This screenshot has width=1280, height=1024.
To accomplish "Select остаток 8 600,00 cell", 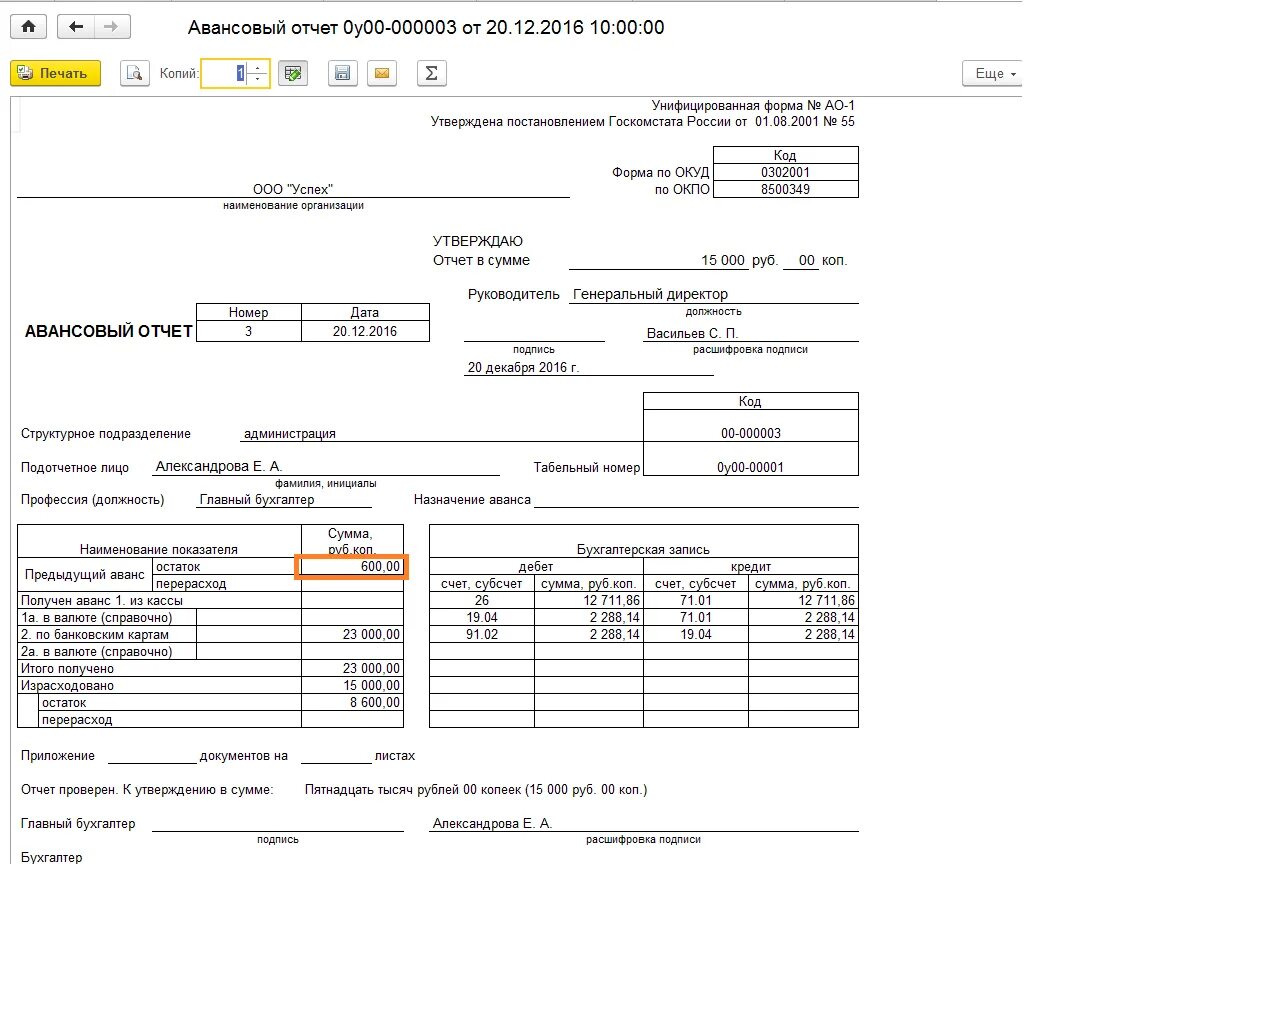I will point(352,702).
